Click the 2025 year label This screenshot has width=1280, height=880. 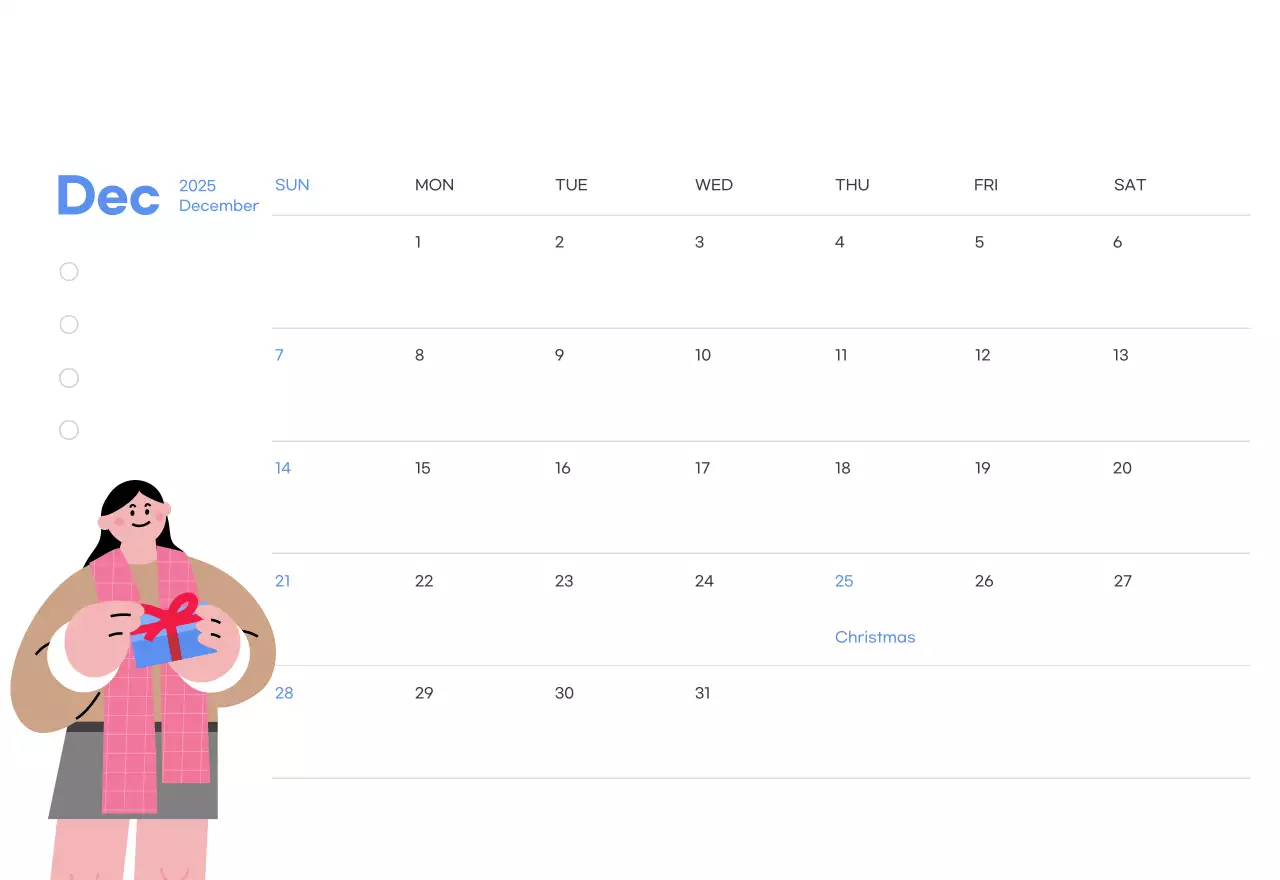point(197,186)
